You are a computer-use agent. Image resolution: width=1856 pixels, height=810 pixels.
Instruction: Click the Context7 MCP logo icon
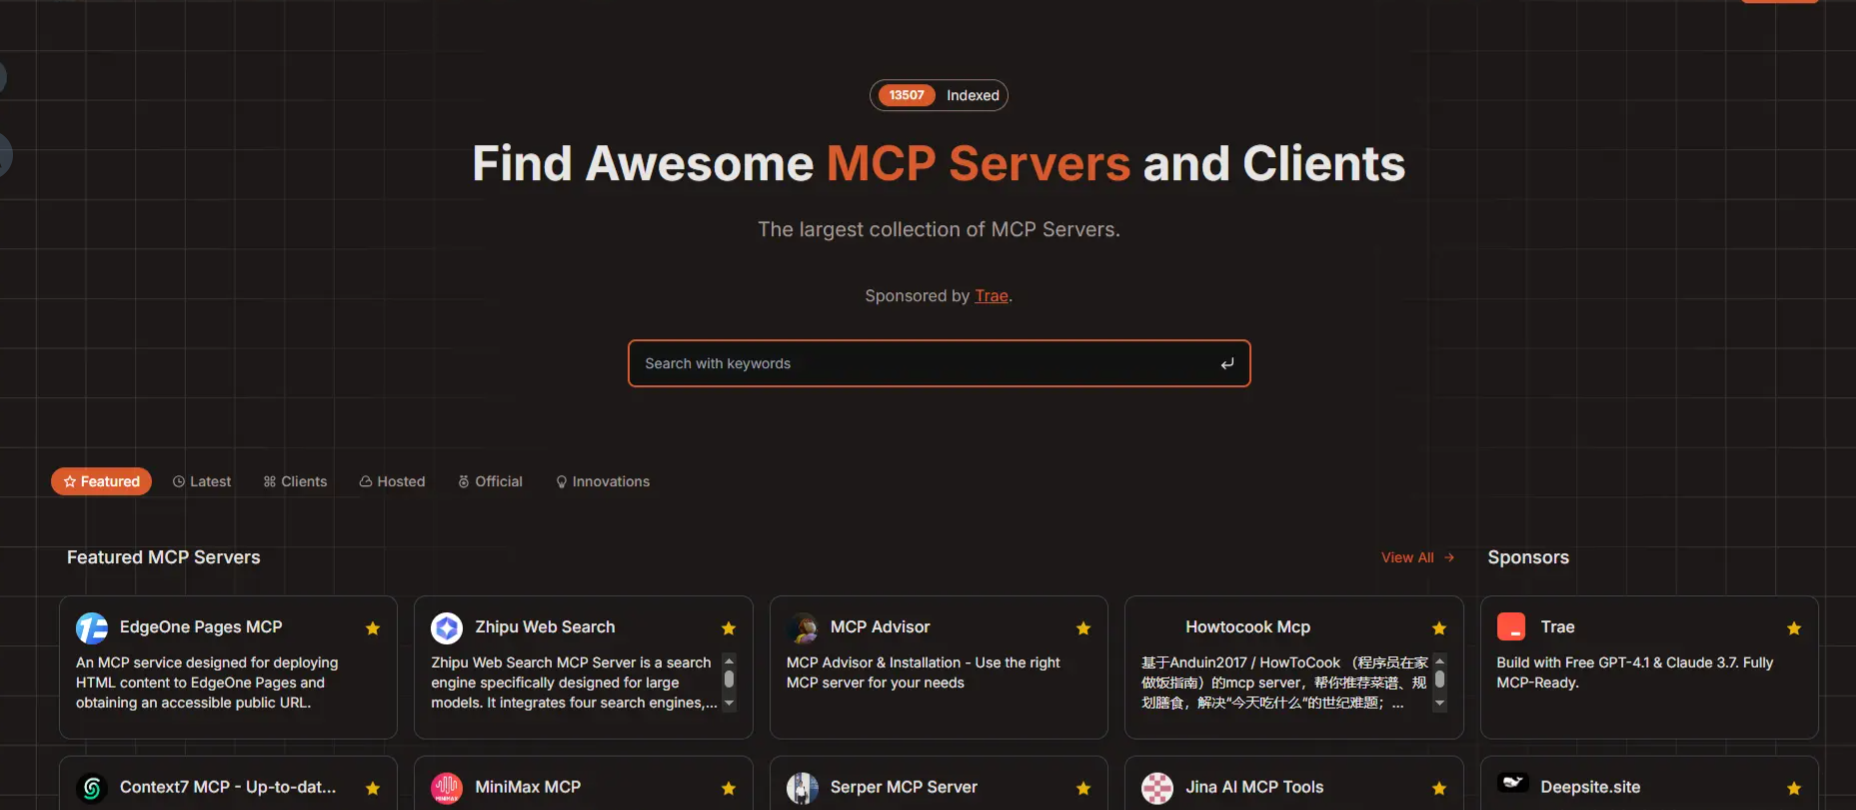click(92, 788)
